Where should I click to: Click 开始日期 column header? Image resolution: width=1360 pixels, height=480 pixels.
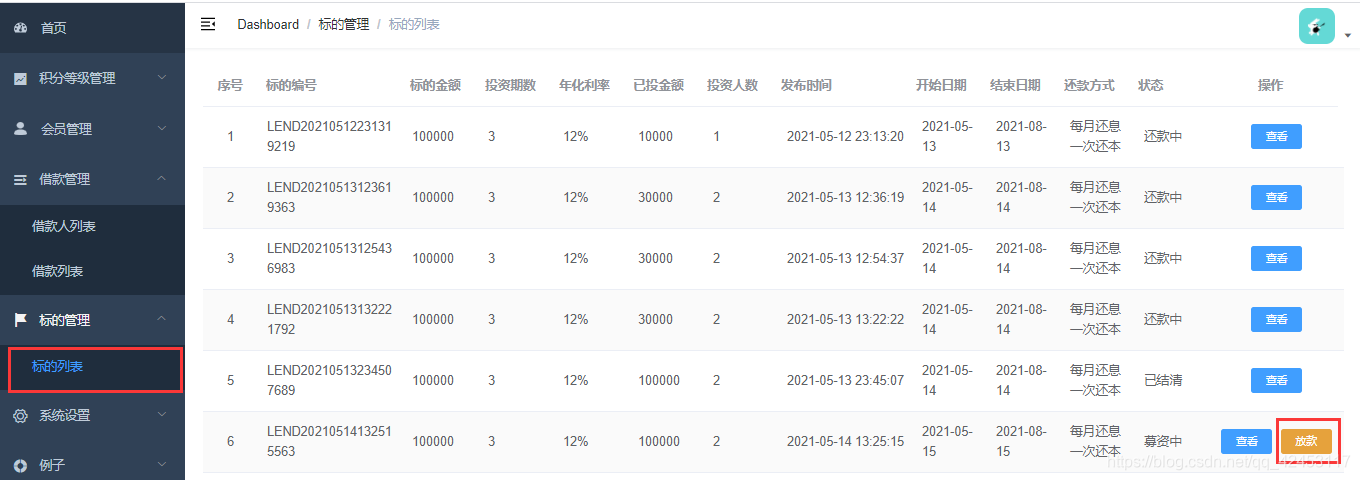(941, 85)
